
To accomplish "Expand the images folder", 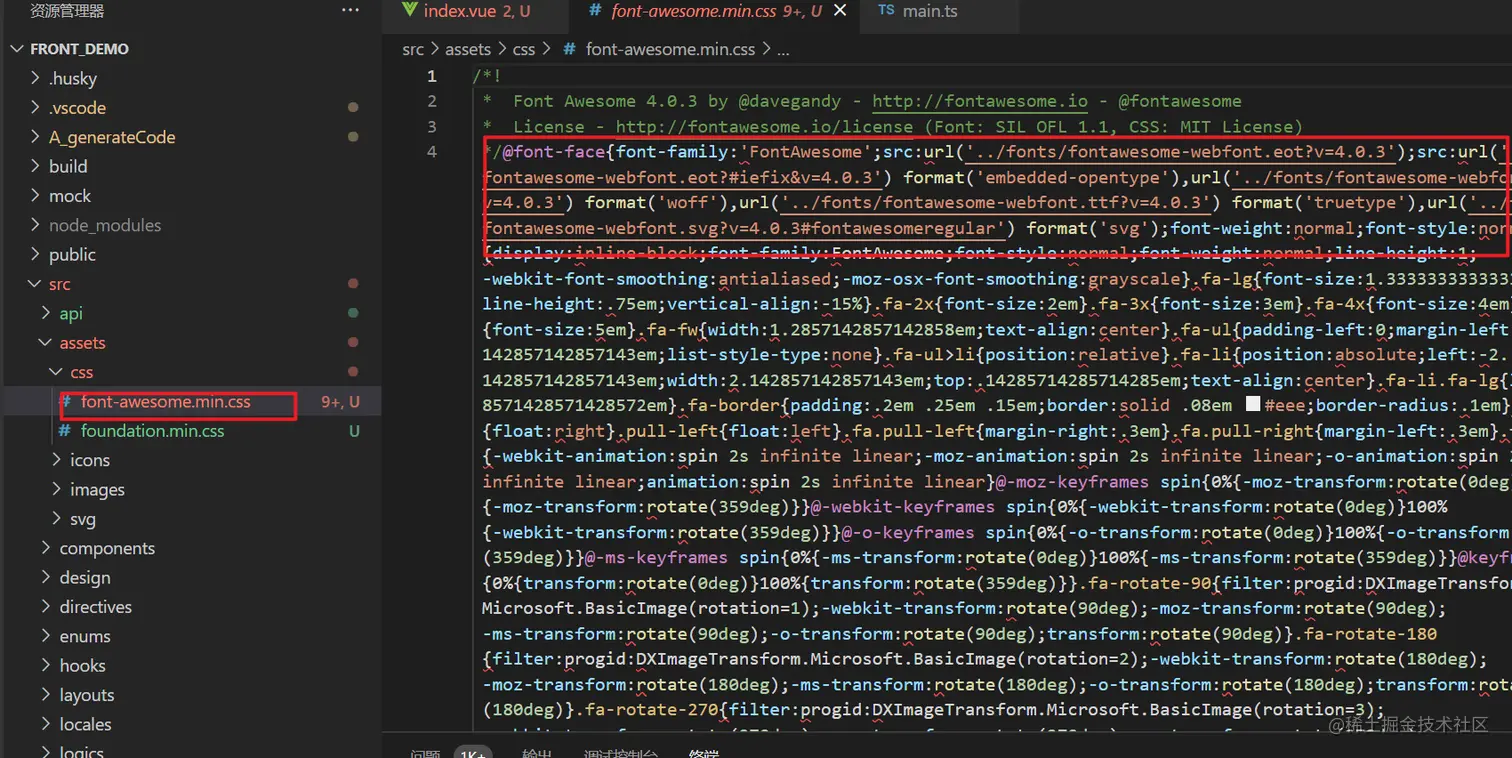I will 97,489.
